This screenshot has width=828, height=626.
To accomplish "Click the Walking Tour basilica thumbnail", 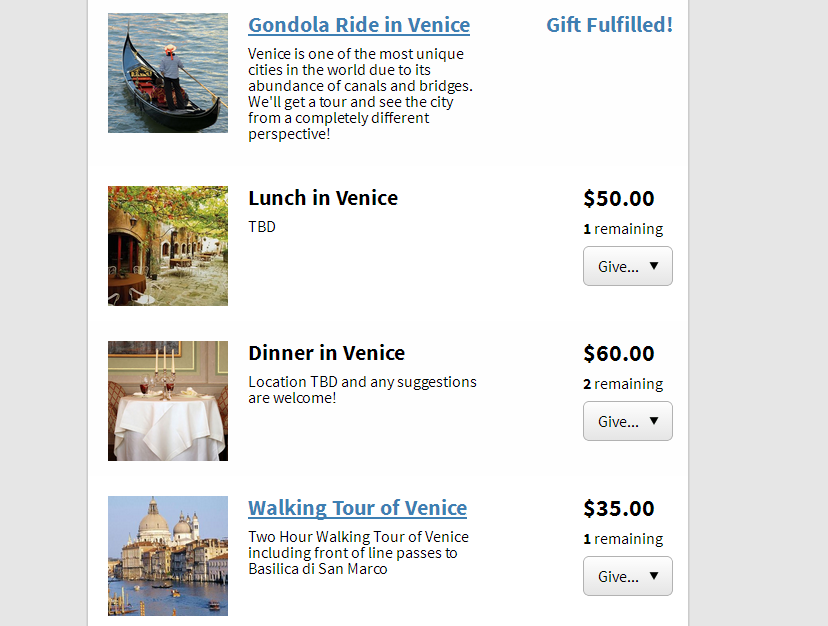I will pos(168,556).
